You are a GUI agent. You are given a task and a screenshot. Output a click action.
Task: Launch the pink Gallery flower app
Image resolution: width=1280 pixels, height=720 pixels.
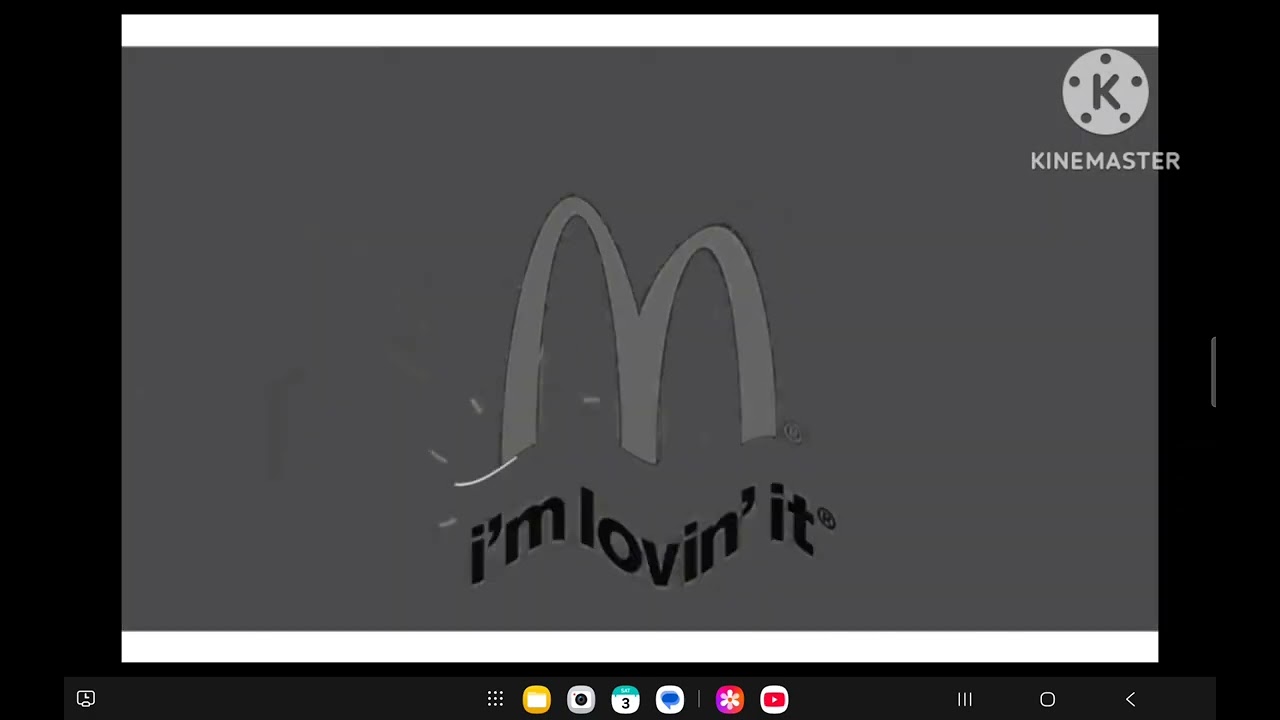point(730,699)
